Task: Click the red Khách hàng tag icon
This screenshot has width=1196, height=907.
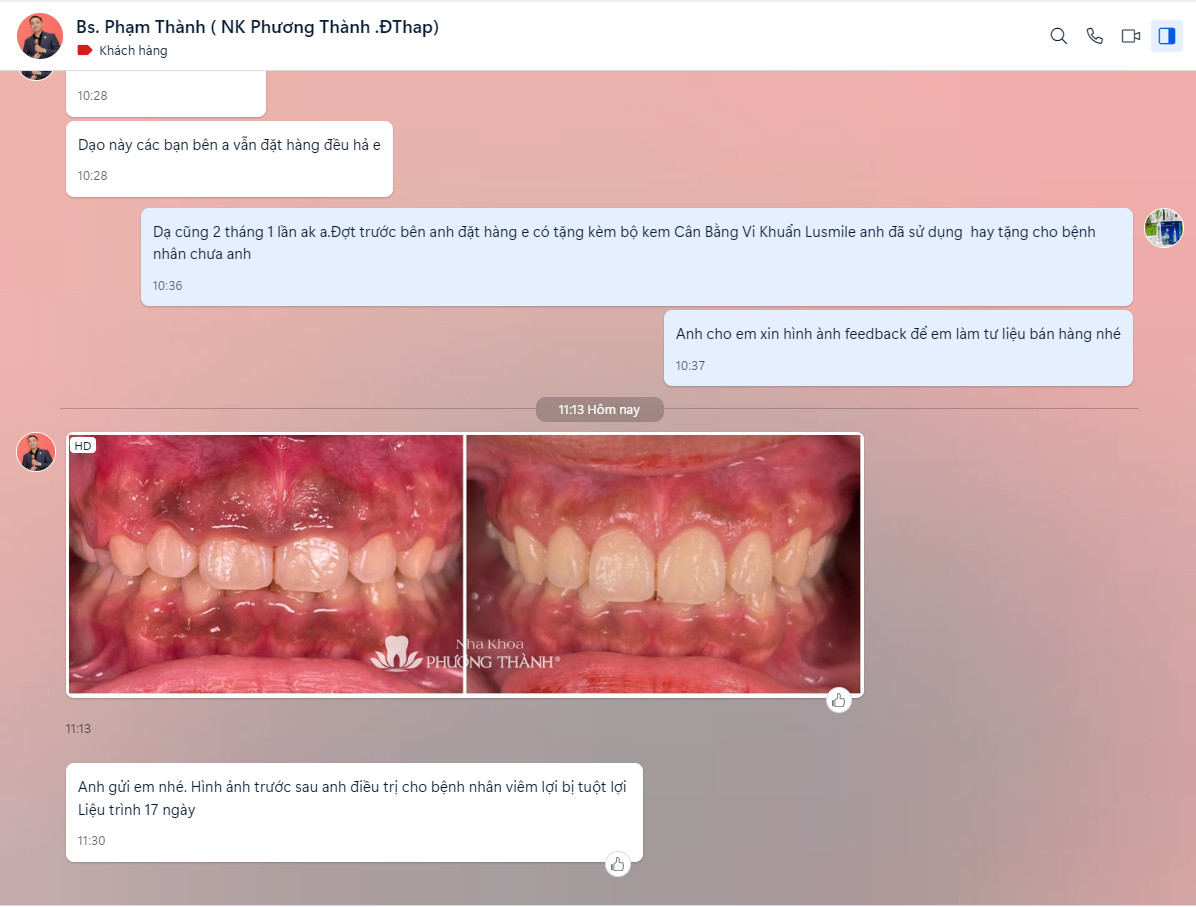Action: coord(85,50)
